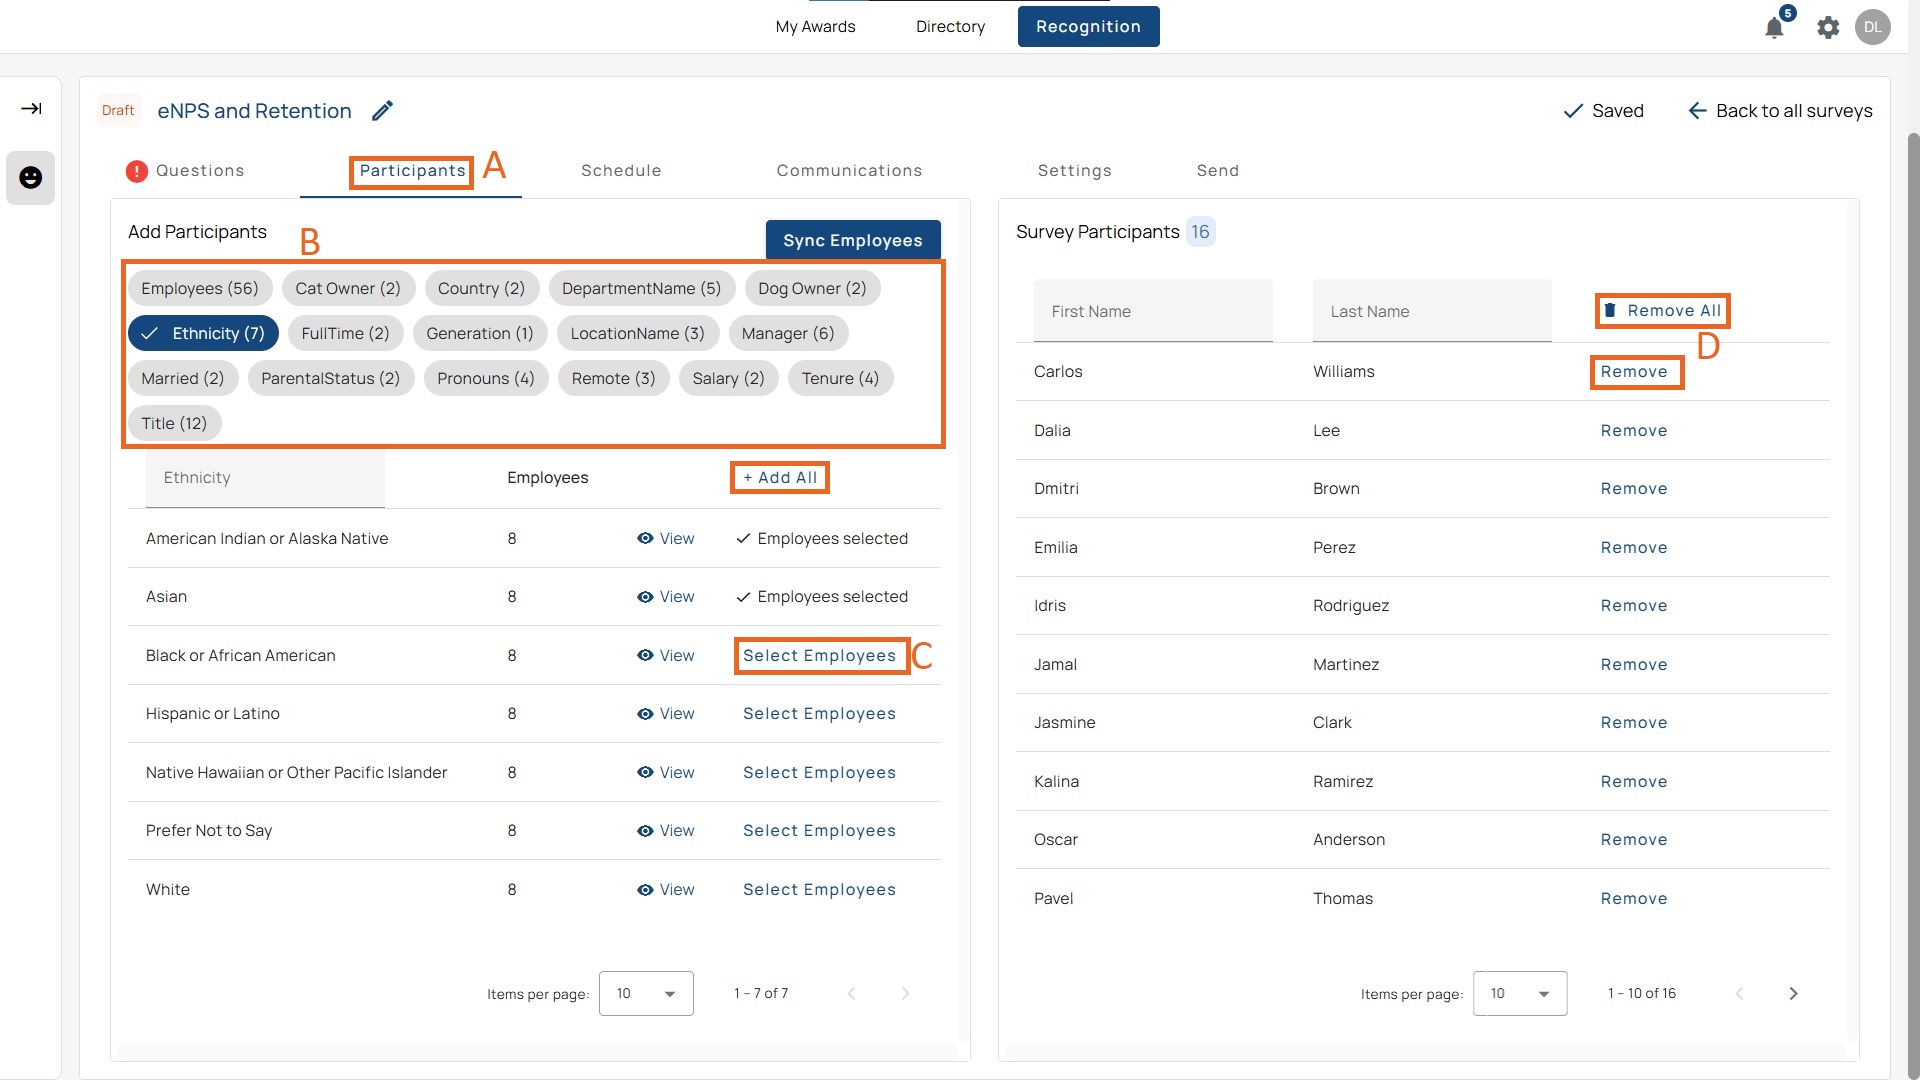View employees for Hispanic or Latino
The image size is (1920, 1080).
tap(666, 714)
